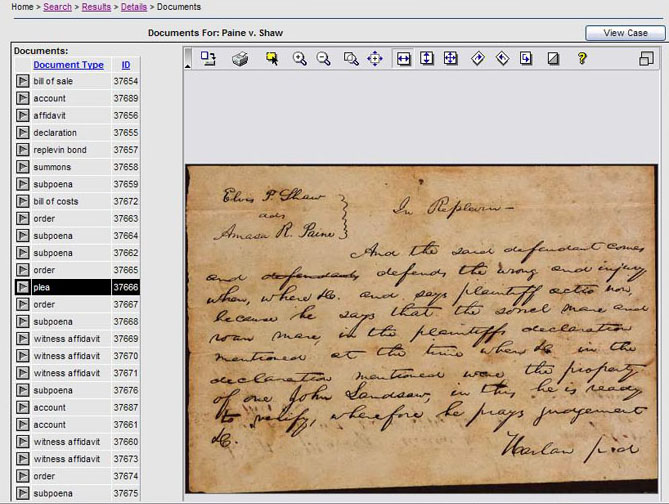Select witness affidavit row 37660
The height and width of the screenshot is (504, 669).
(77, 442)
